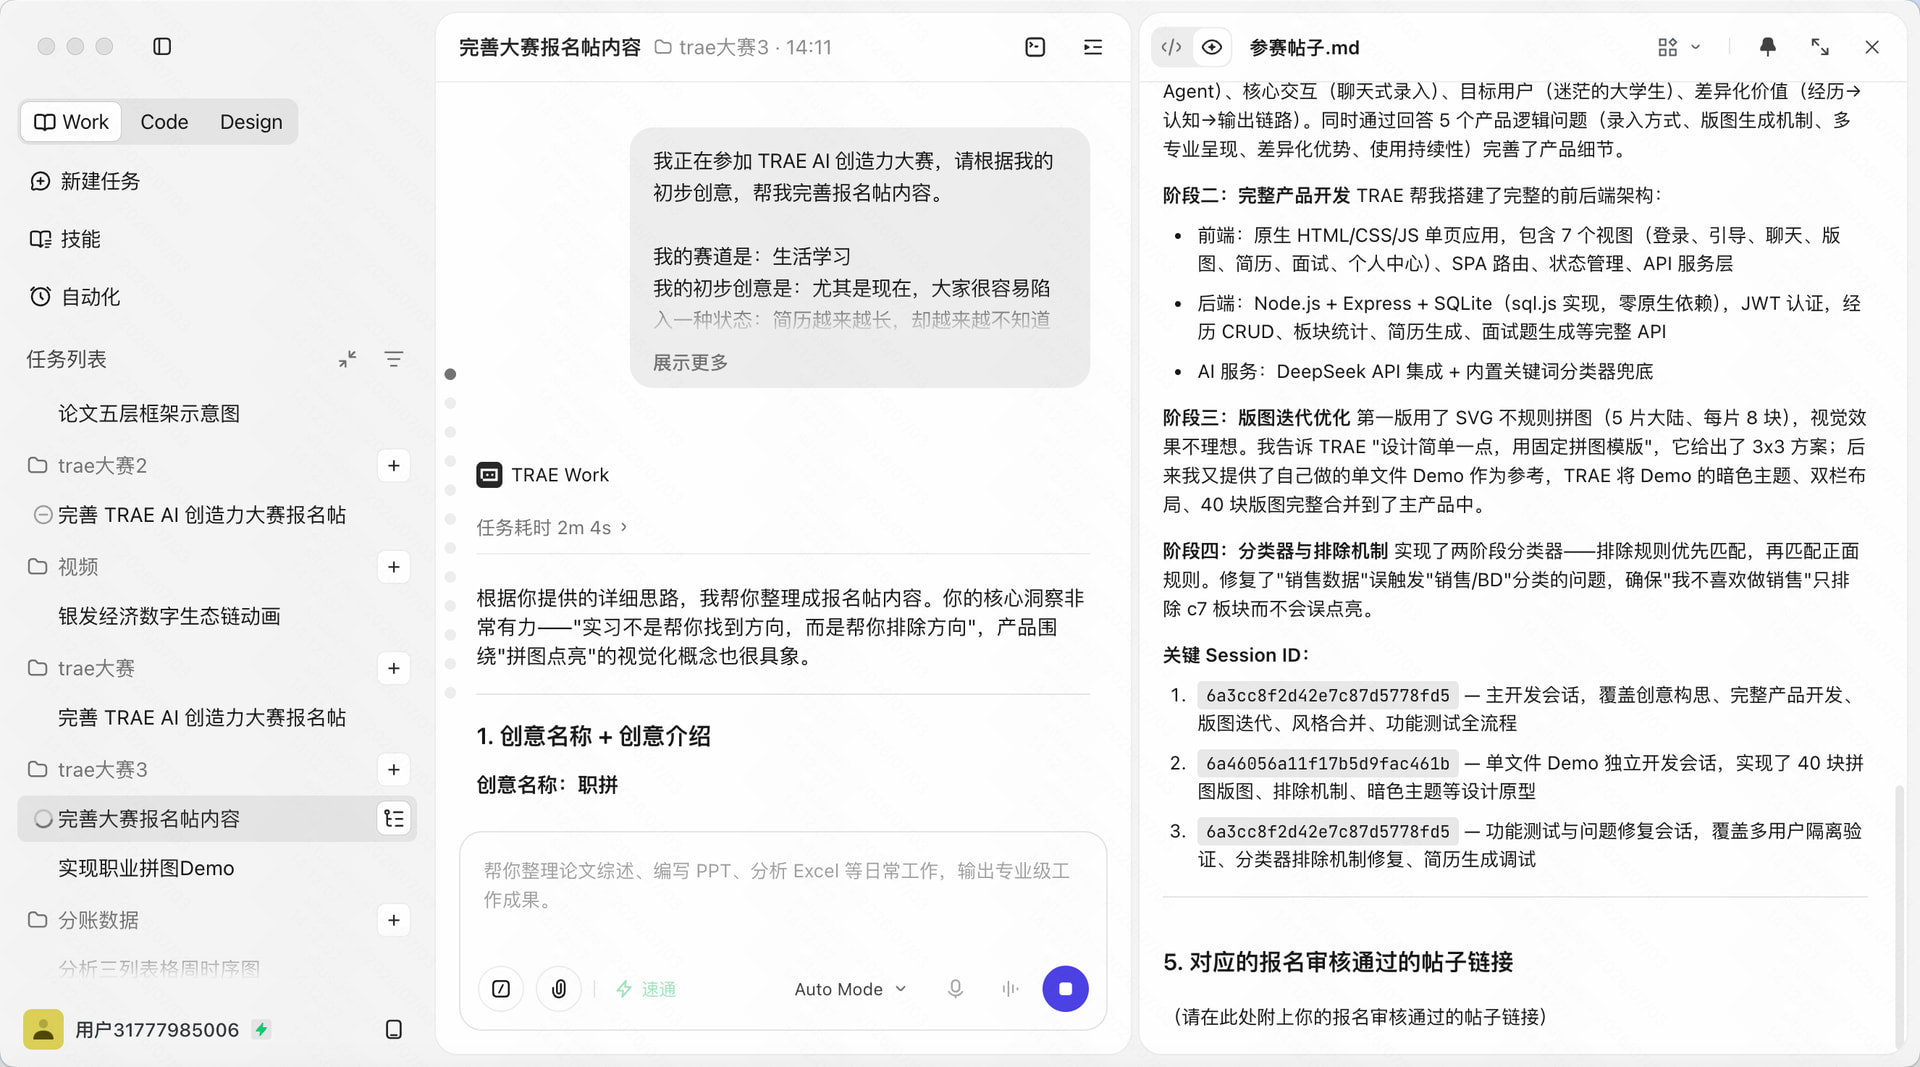The height and width of the screenshot is (1067, 1920).
Task: Toggle the 速通 fast mode
Action: click(646, 989)
